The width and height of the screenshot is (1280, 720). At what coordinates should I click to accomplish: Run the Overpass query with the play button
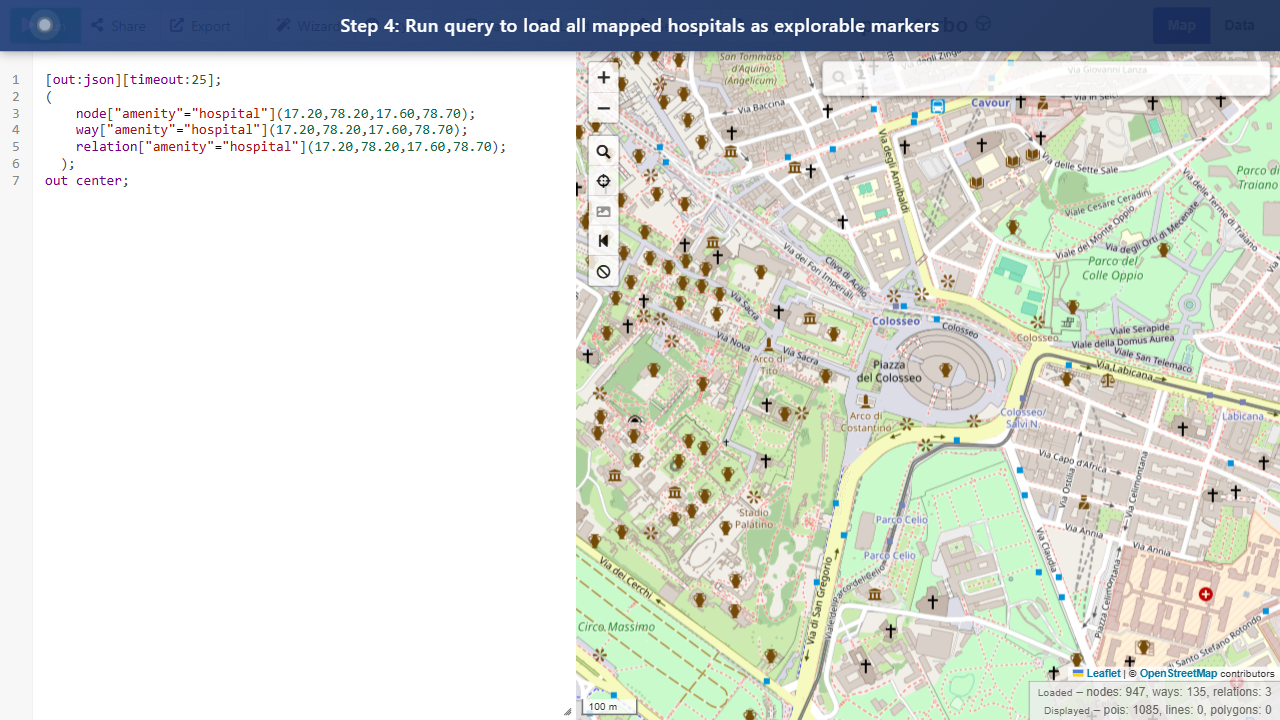tap(45, 25)
